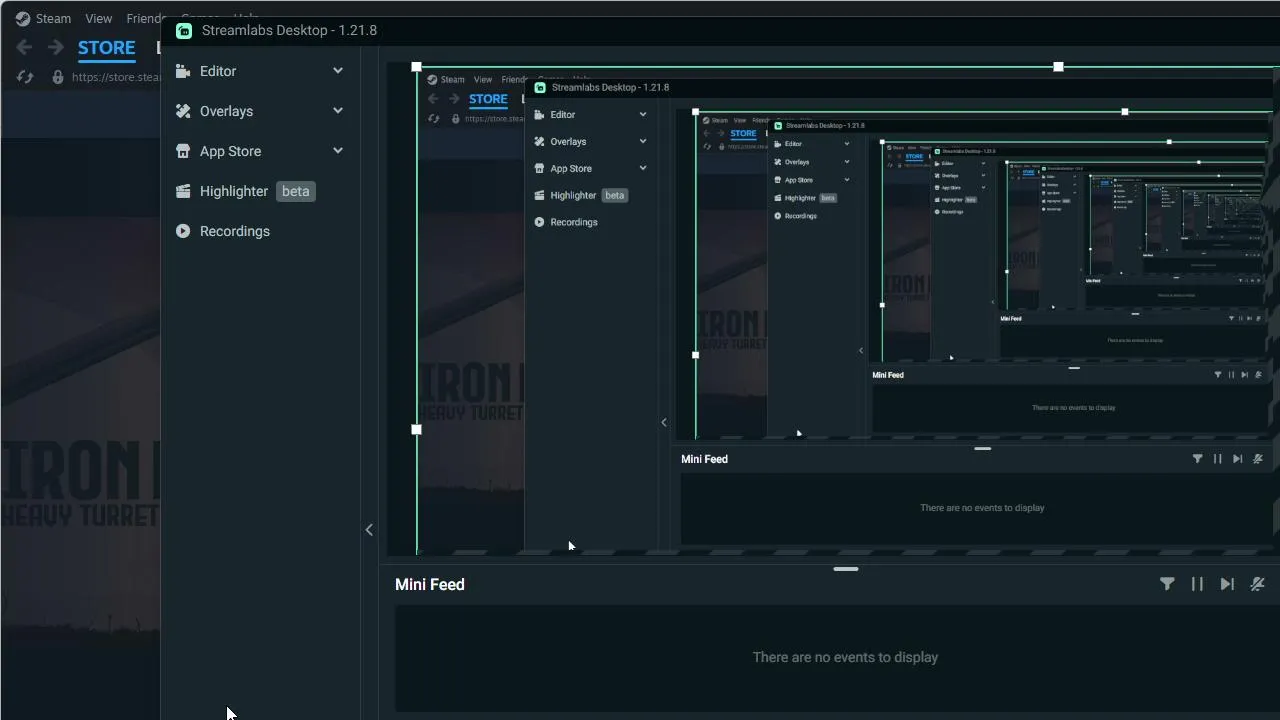Pause the Mini Feed alert queue
1280x720 pixels.
click(1197, 584)
